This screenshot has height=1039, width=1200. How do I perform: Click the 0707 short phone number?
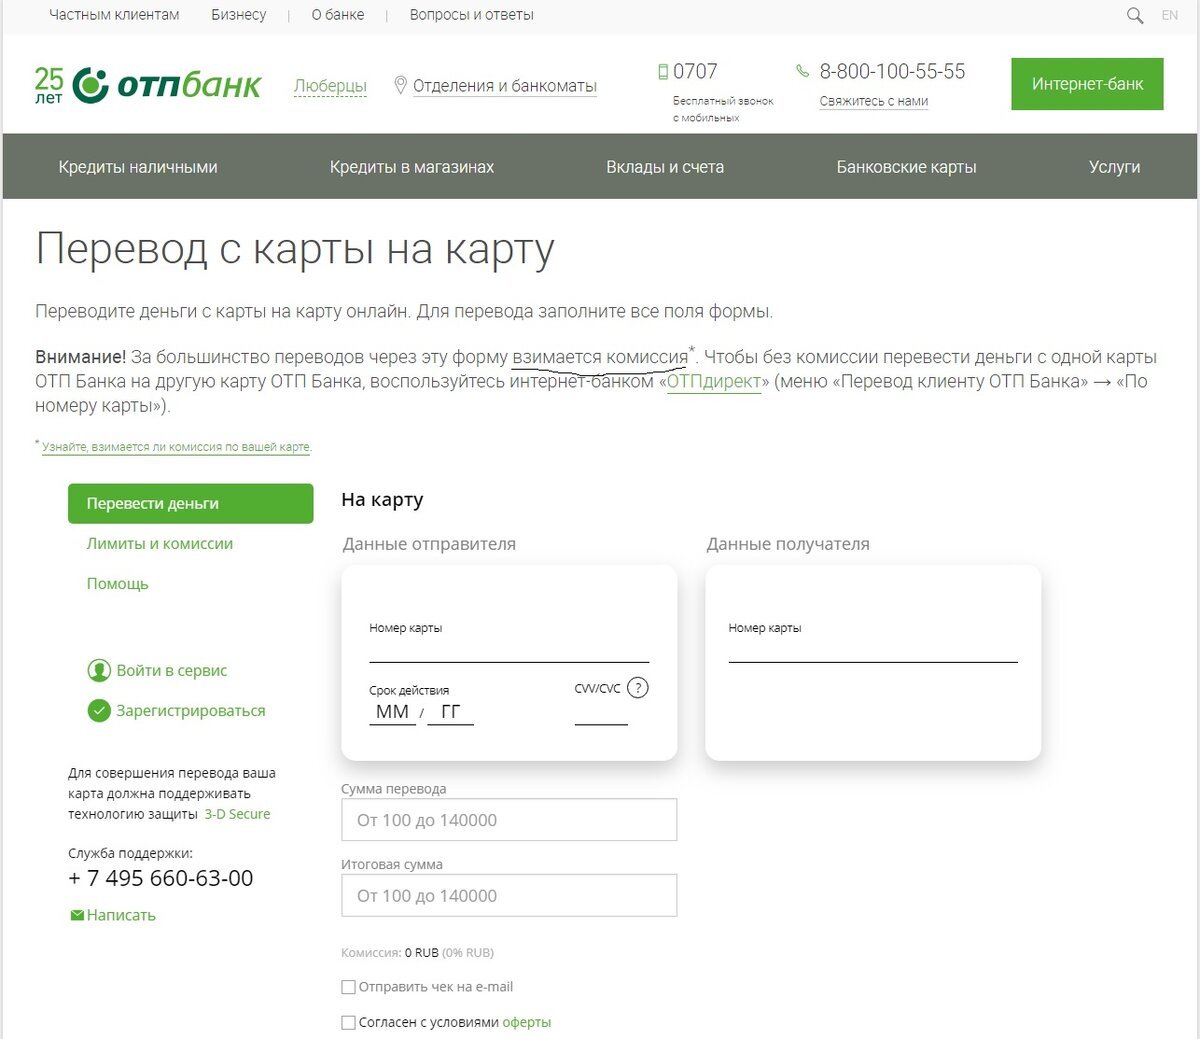(695, 72)
